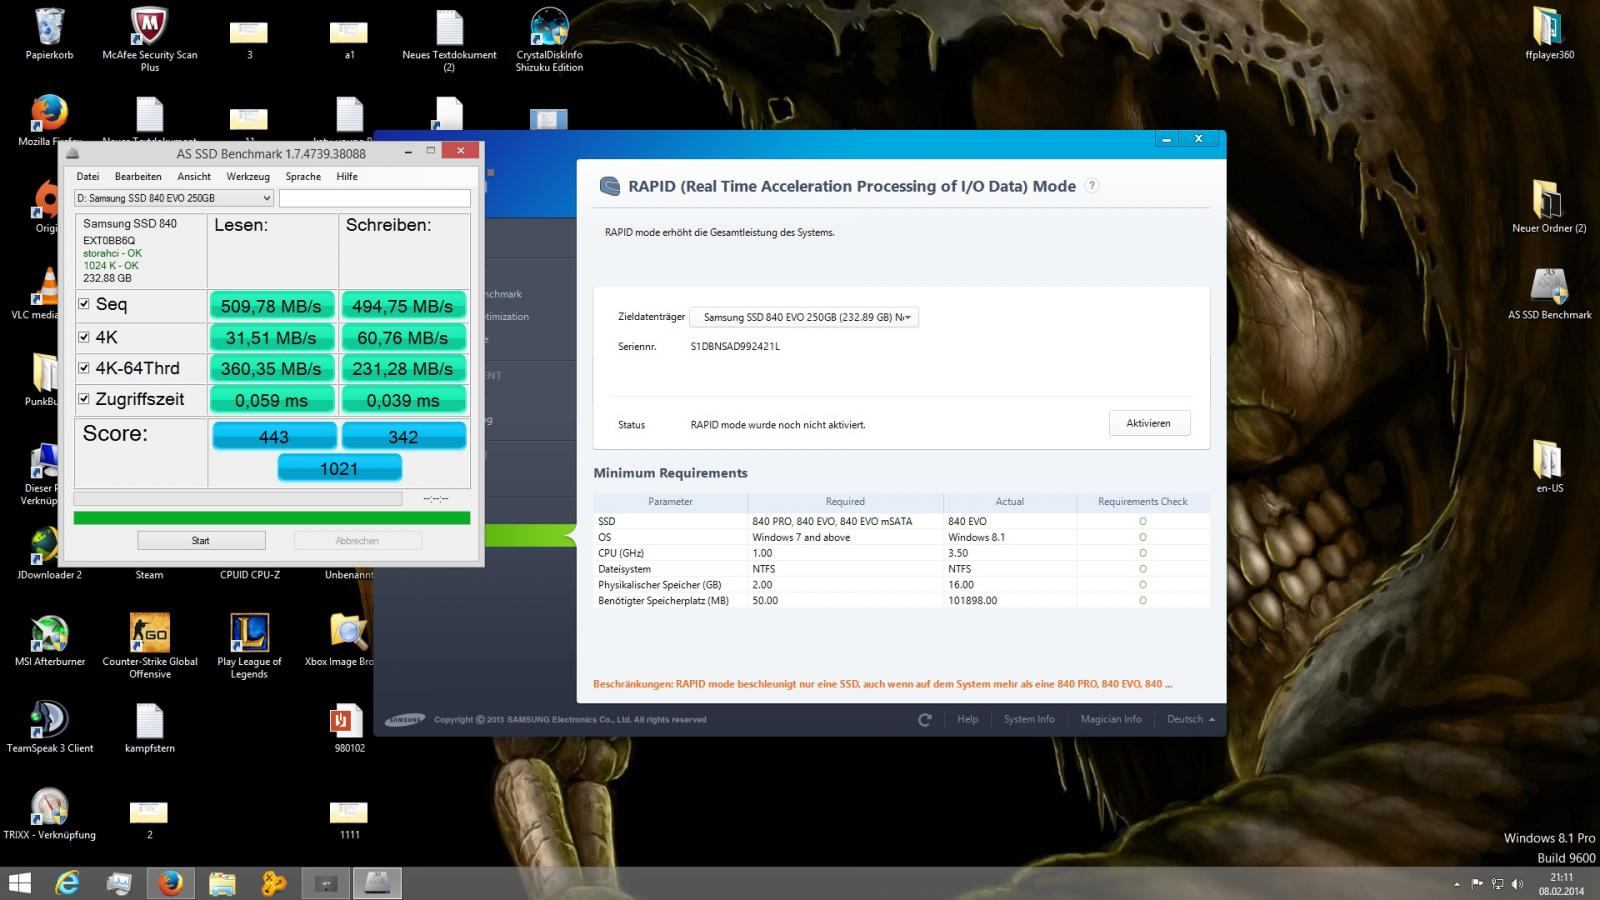Click the volume icon in system tray

tap(1518, 884)
